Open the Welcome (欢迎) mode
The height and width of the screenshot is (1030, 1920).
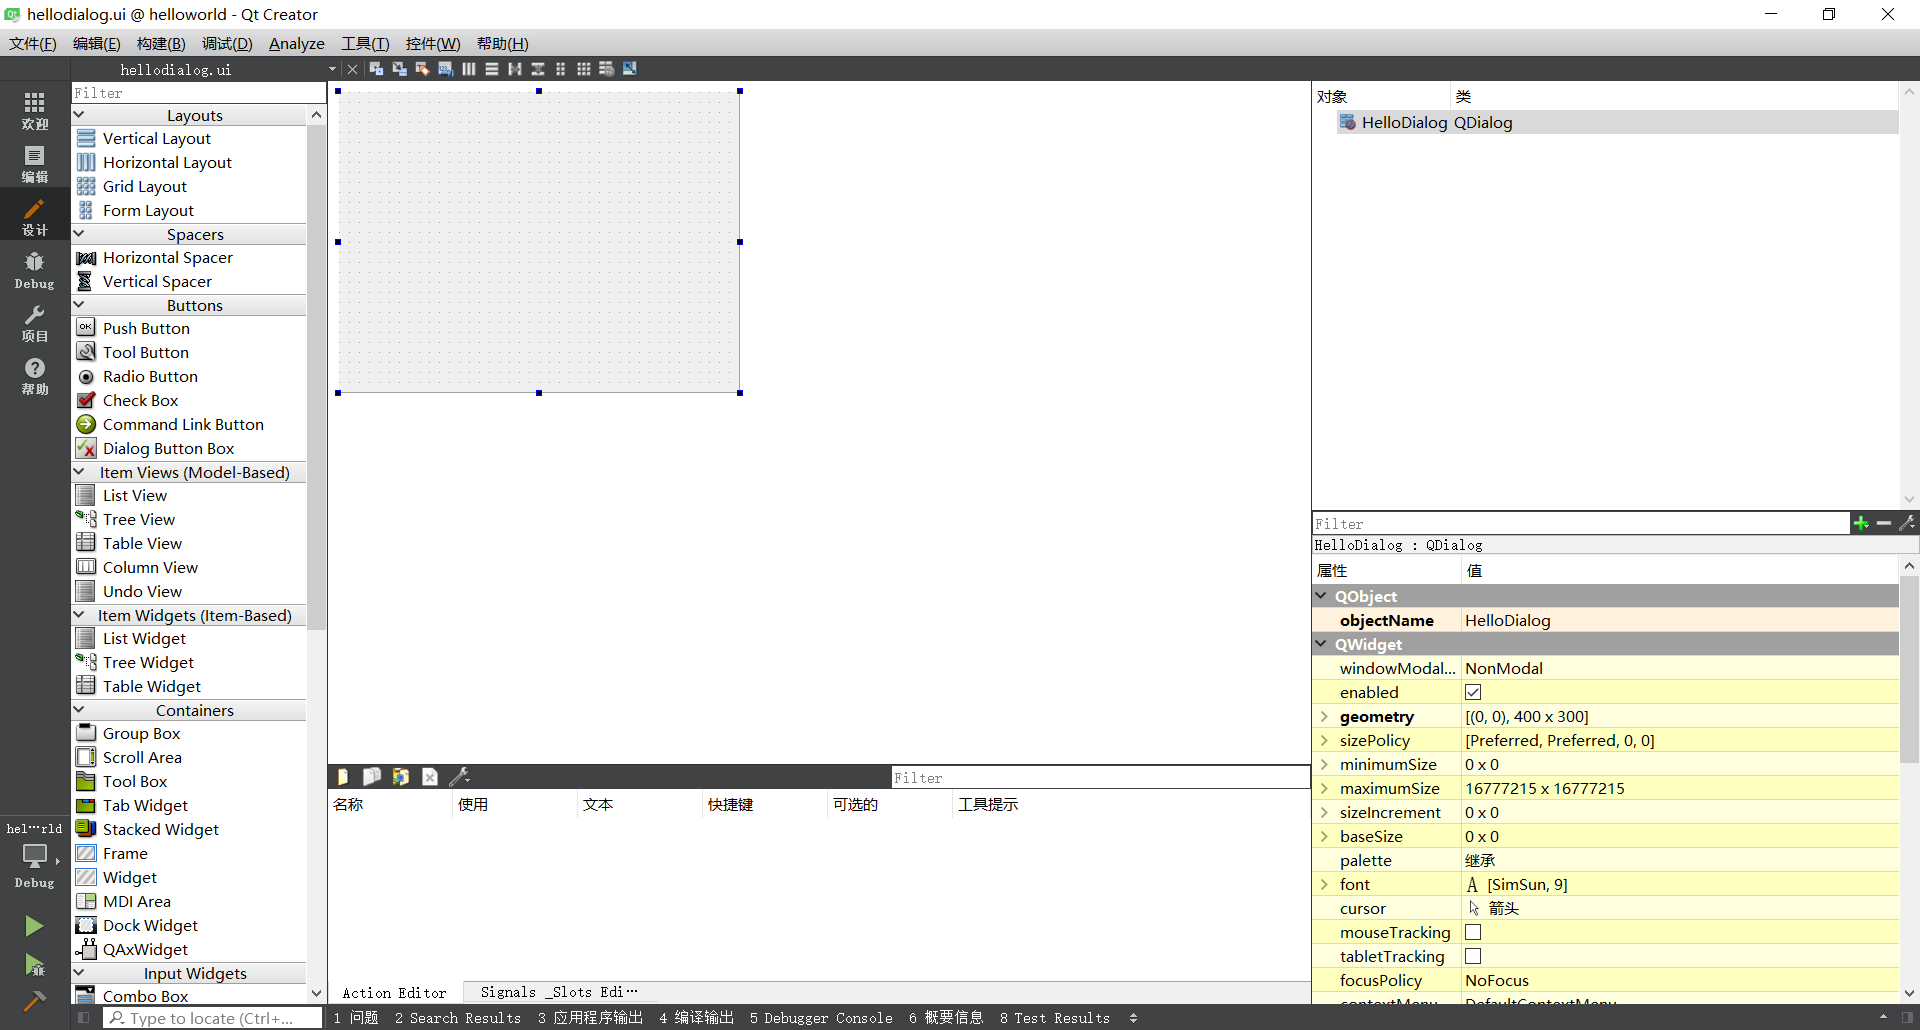(35, 110)
